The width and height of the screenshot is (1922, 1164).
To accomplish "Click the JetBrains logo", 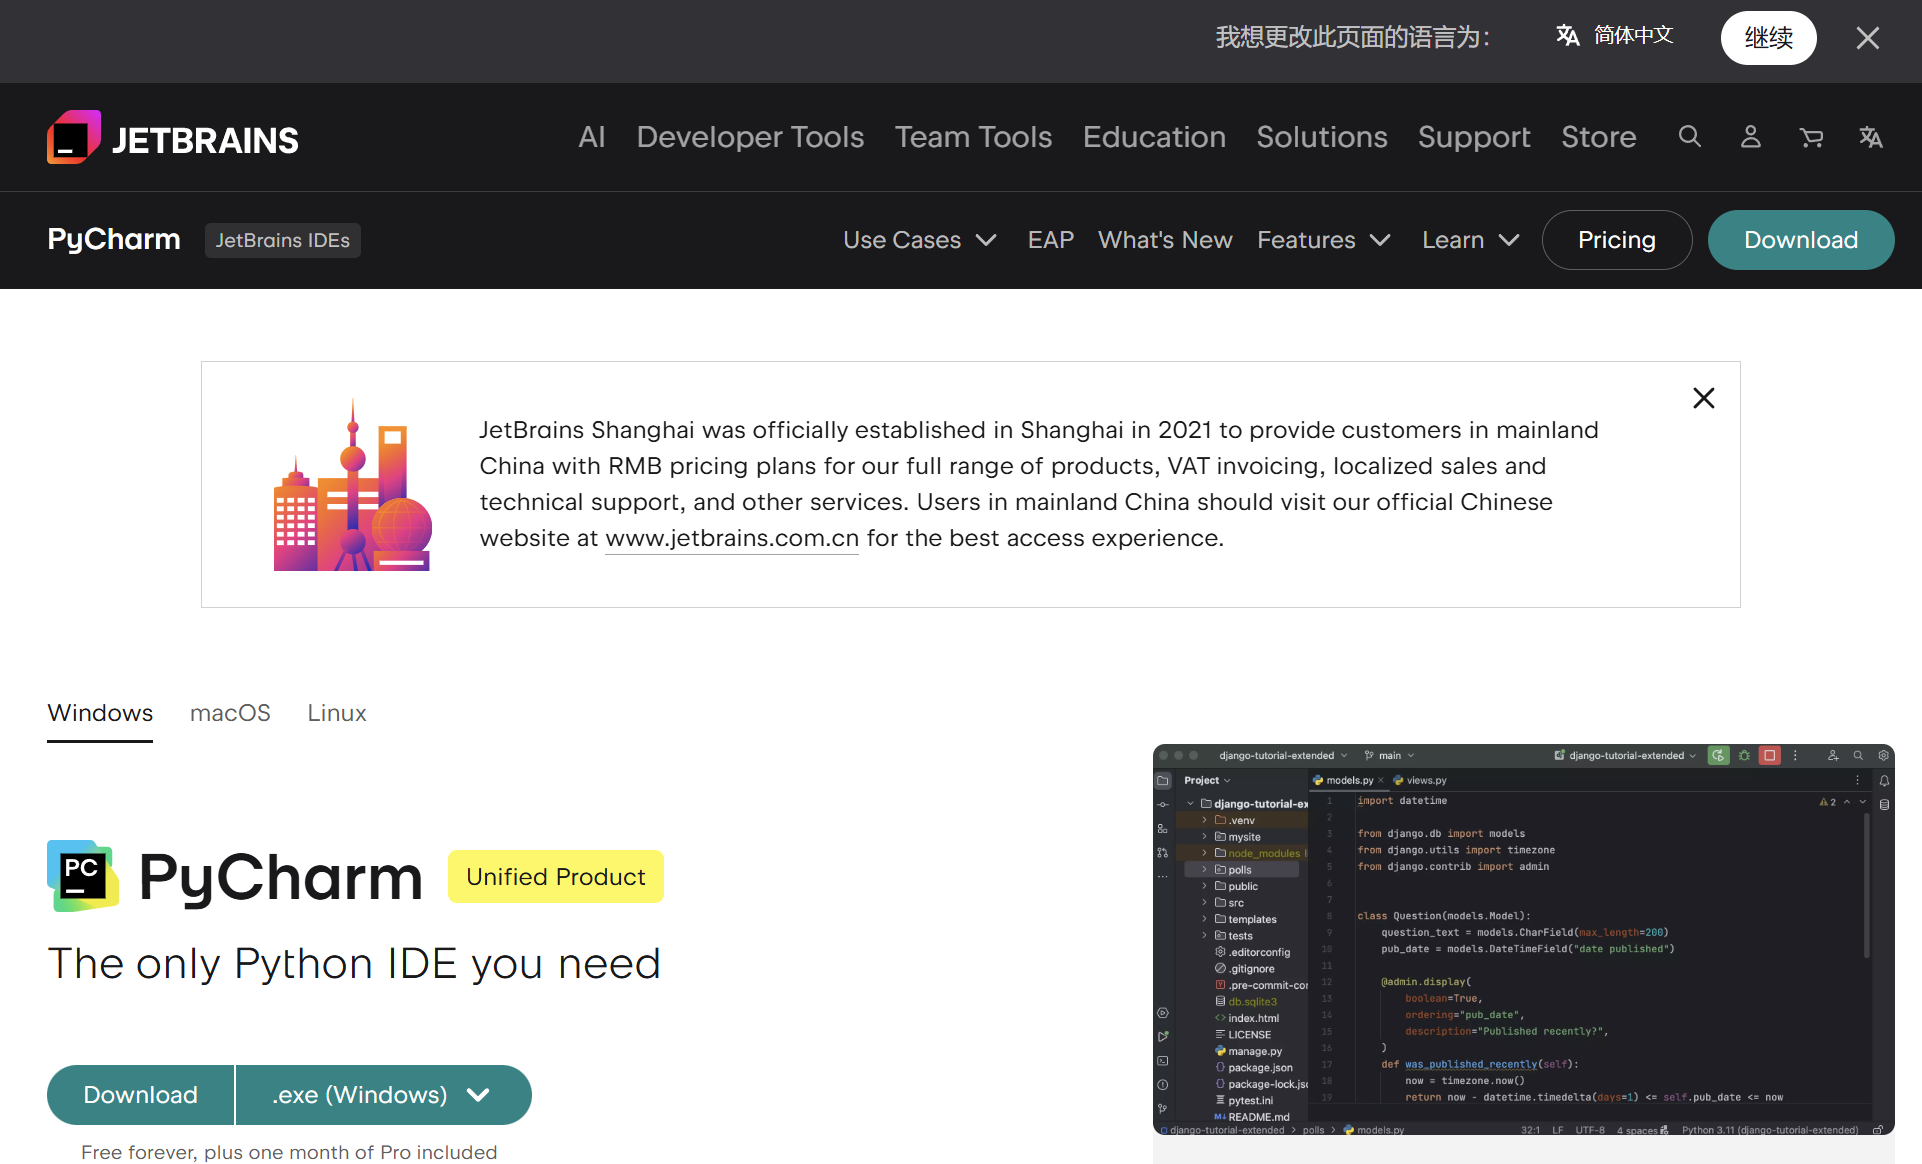I will (173, 138).
